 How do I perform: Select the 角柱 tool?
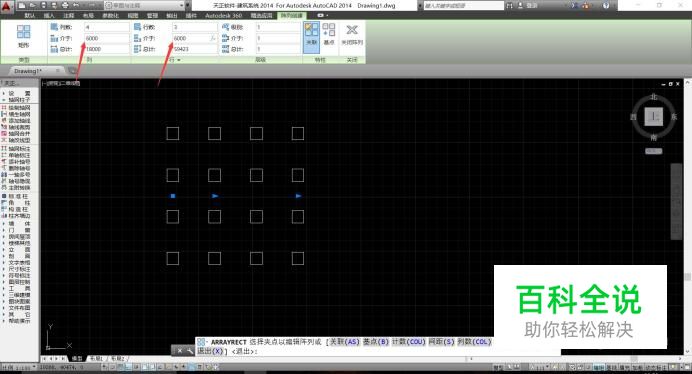pyautogui.click(x=16, y=203)
